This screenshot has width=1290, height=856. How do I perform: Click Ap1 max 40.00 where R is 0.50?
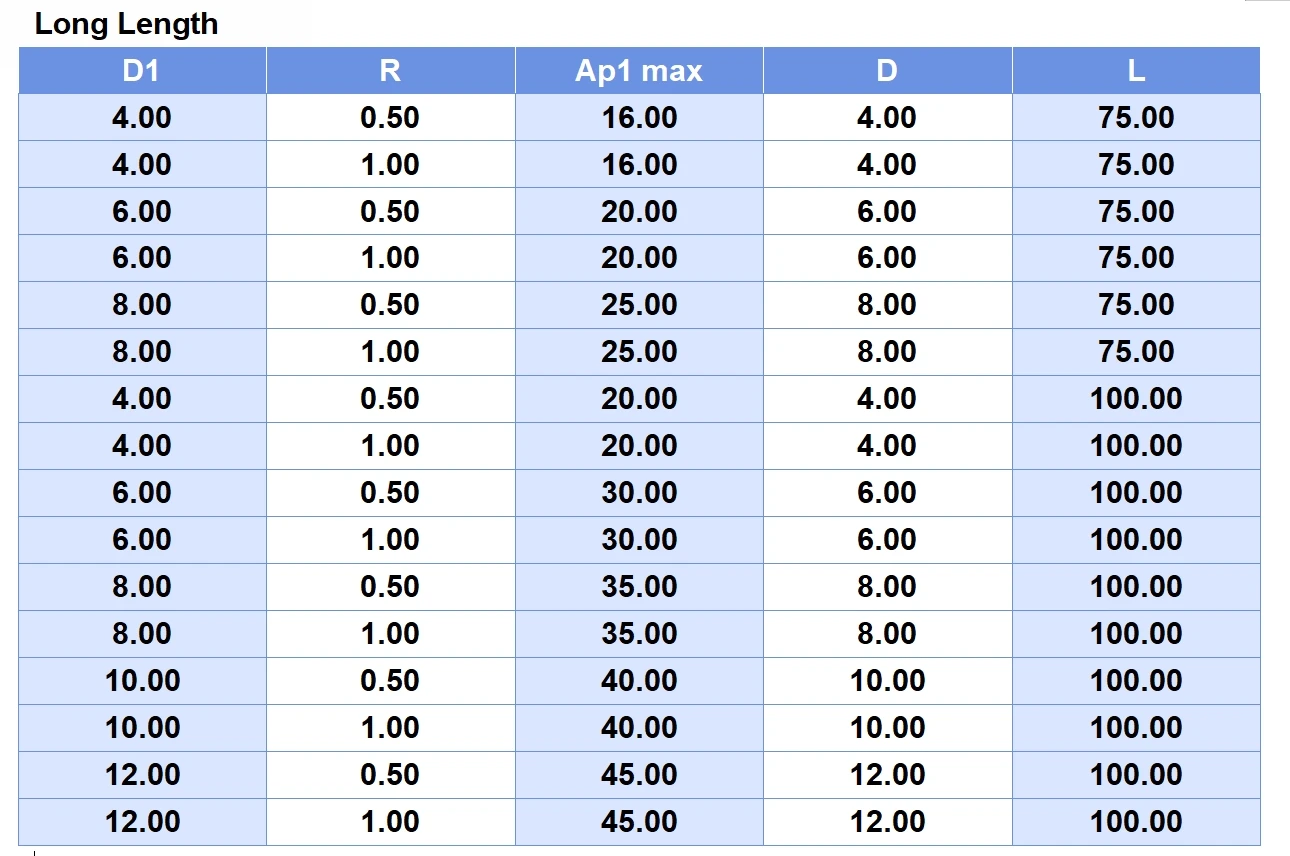point(639,681)
